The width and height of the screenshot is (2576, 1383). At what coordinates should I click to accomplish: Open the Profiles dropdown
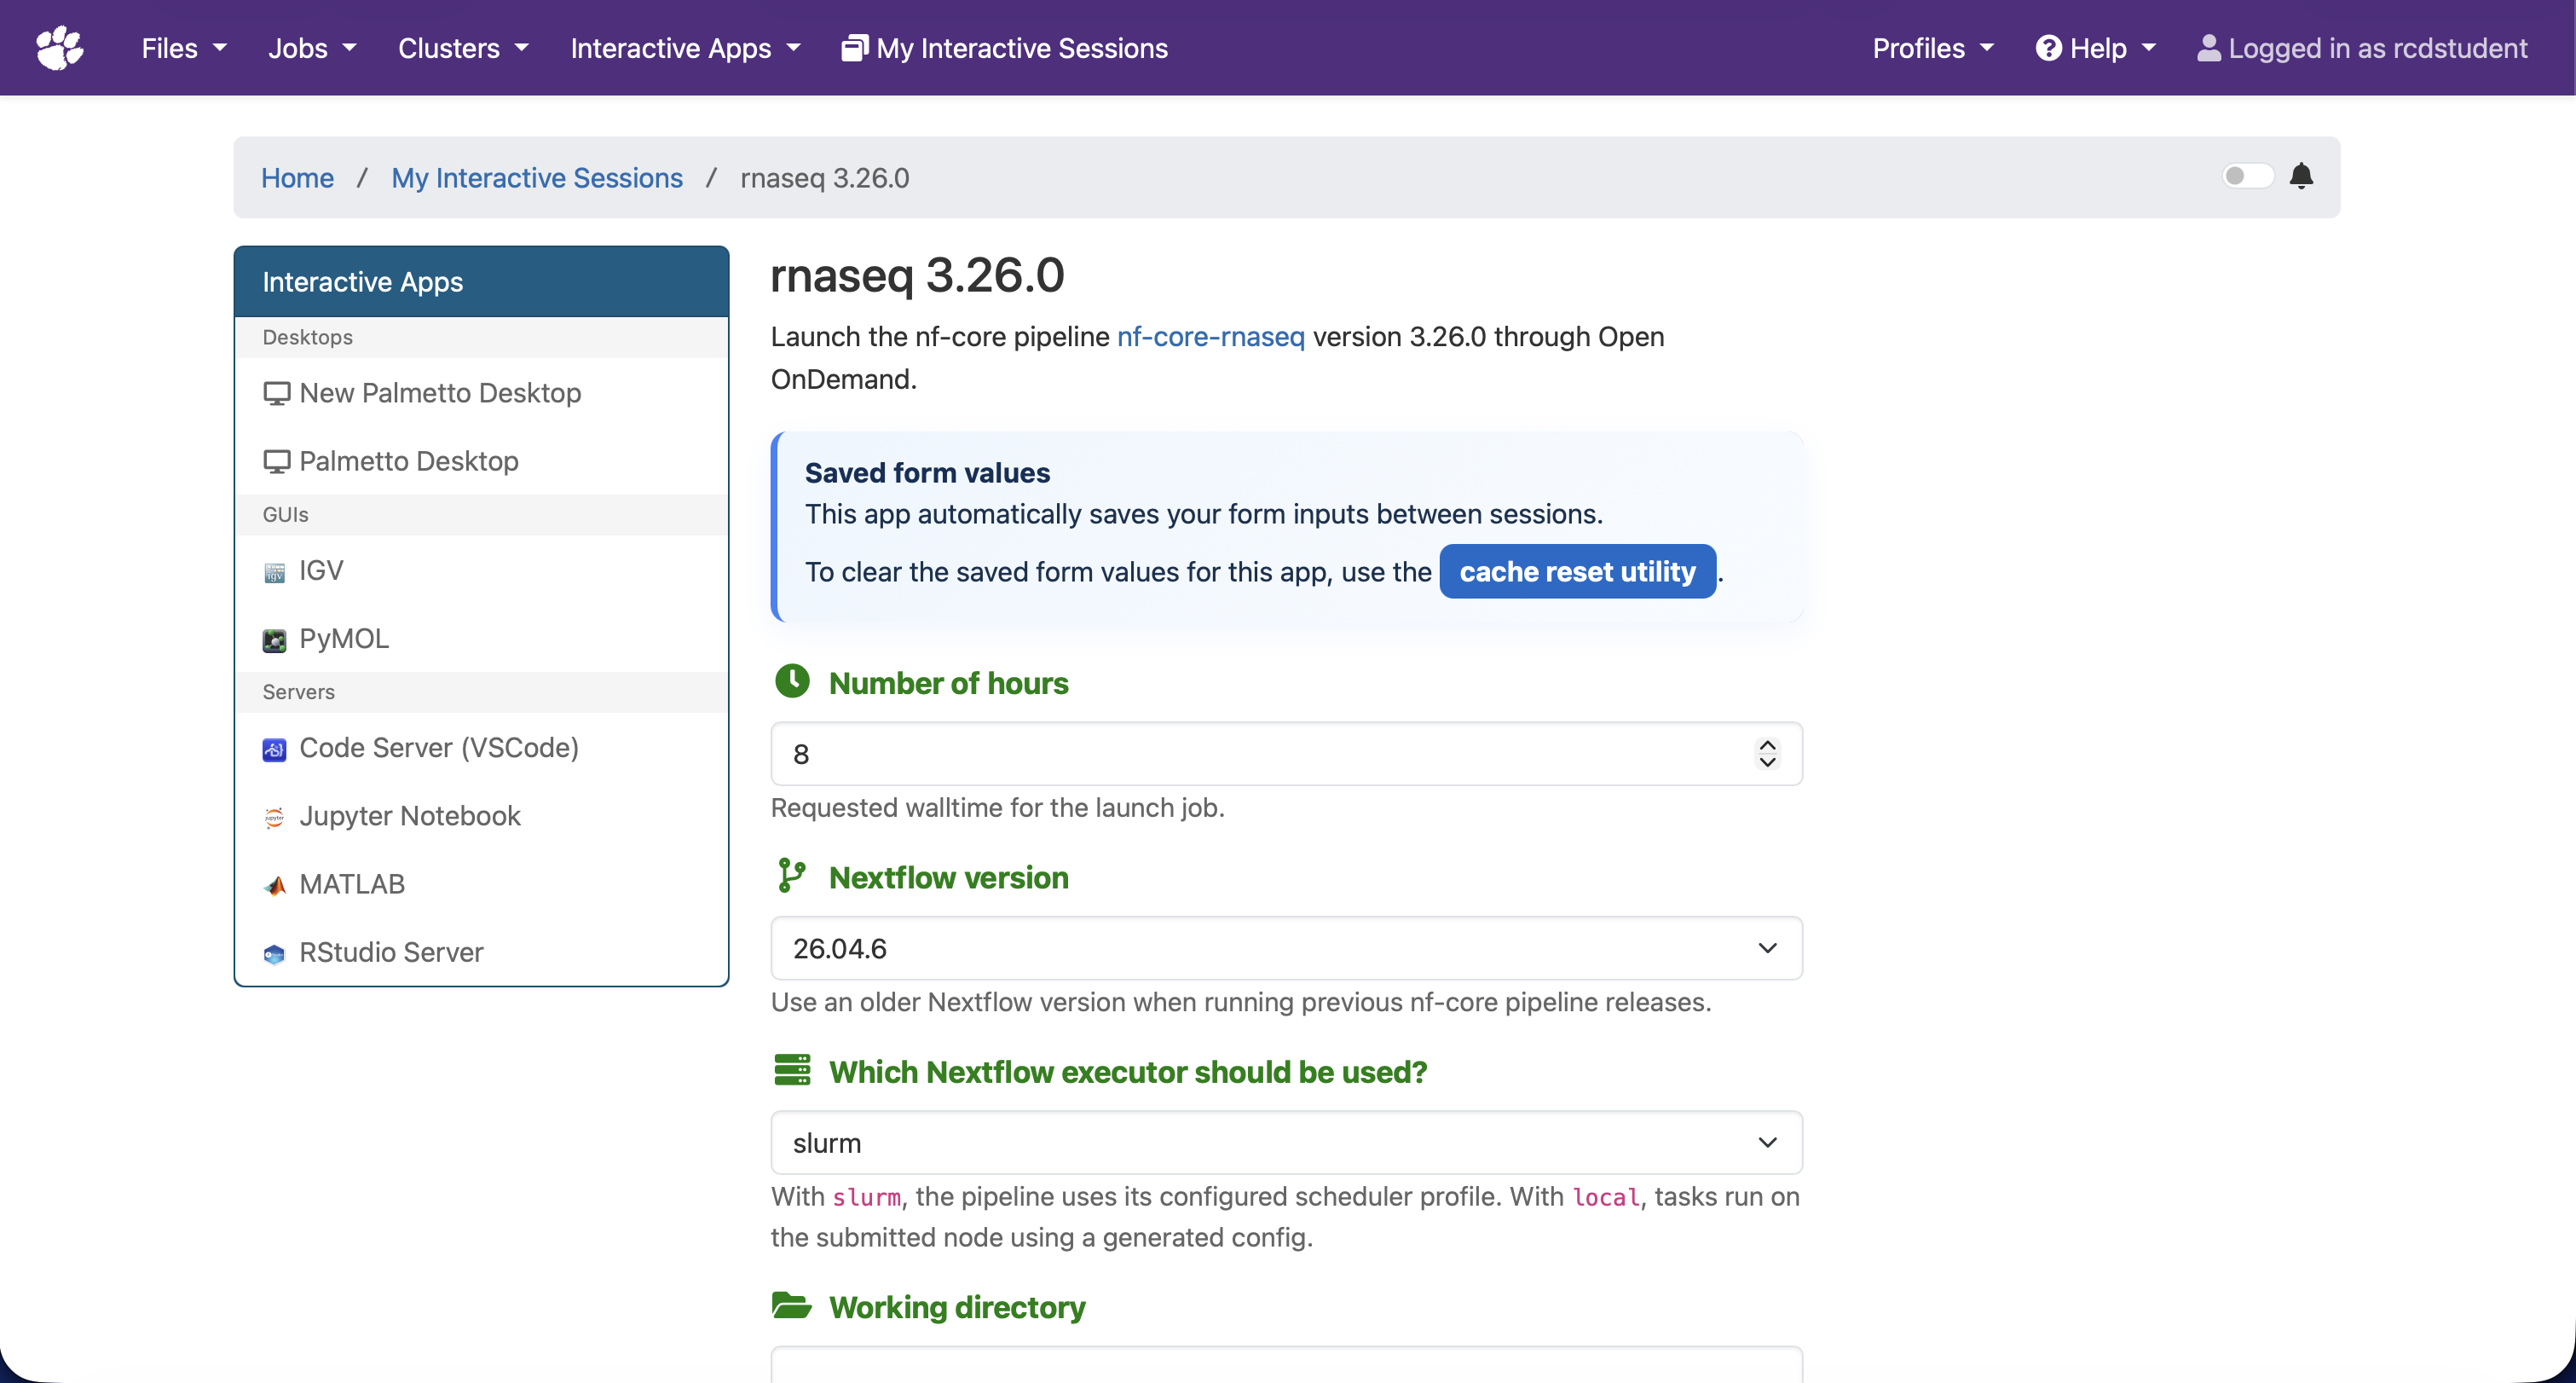(1933, 48)
